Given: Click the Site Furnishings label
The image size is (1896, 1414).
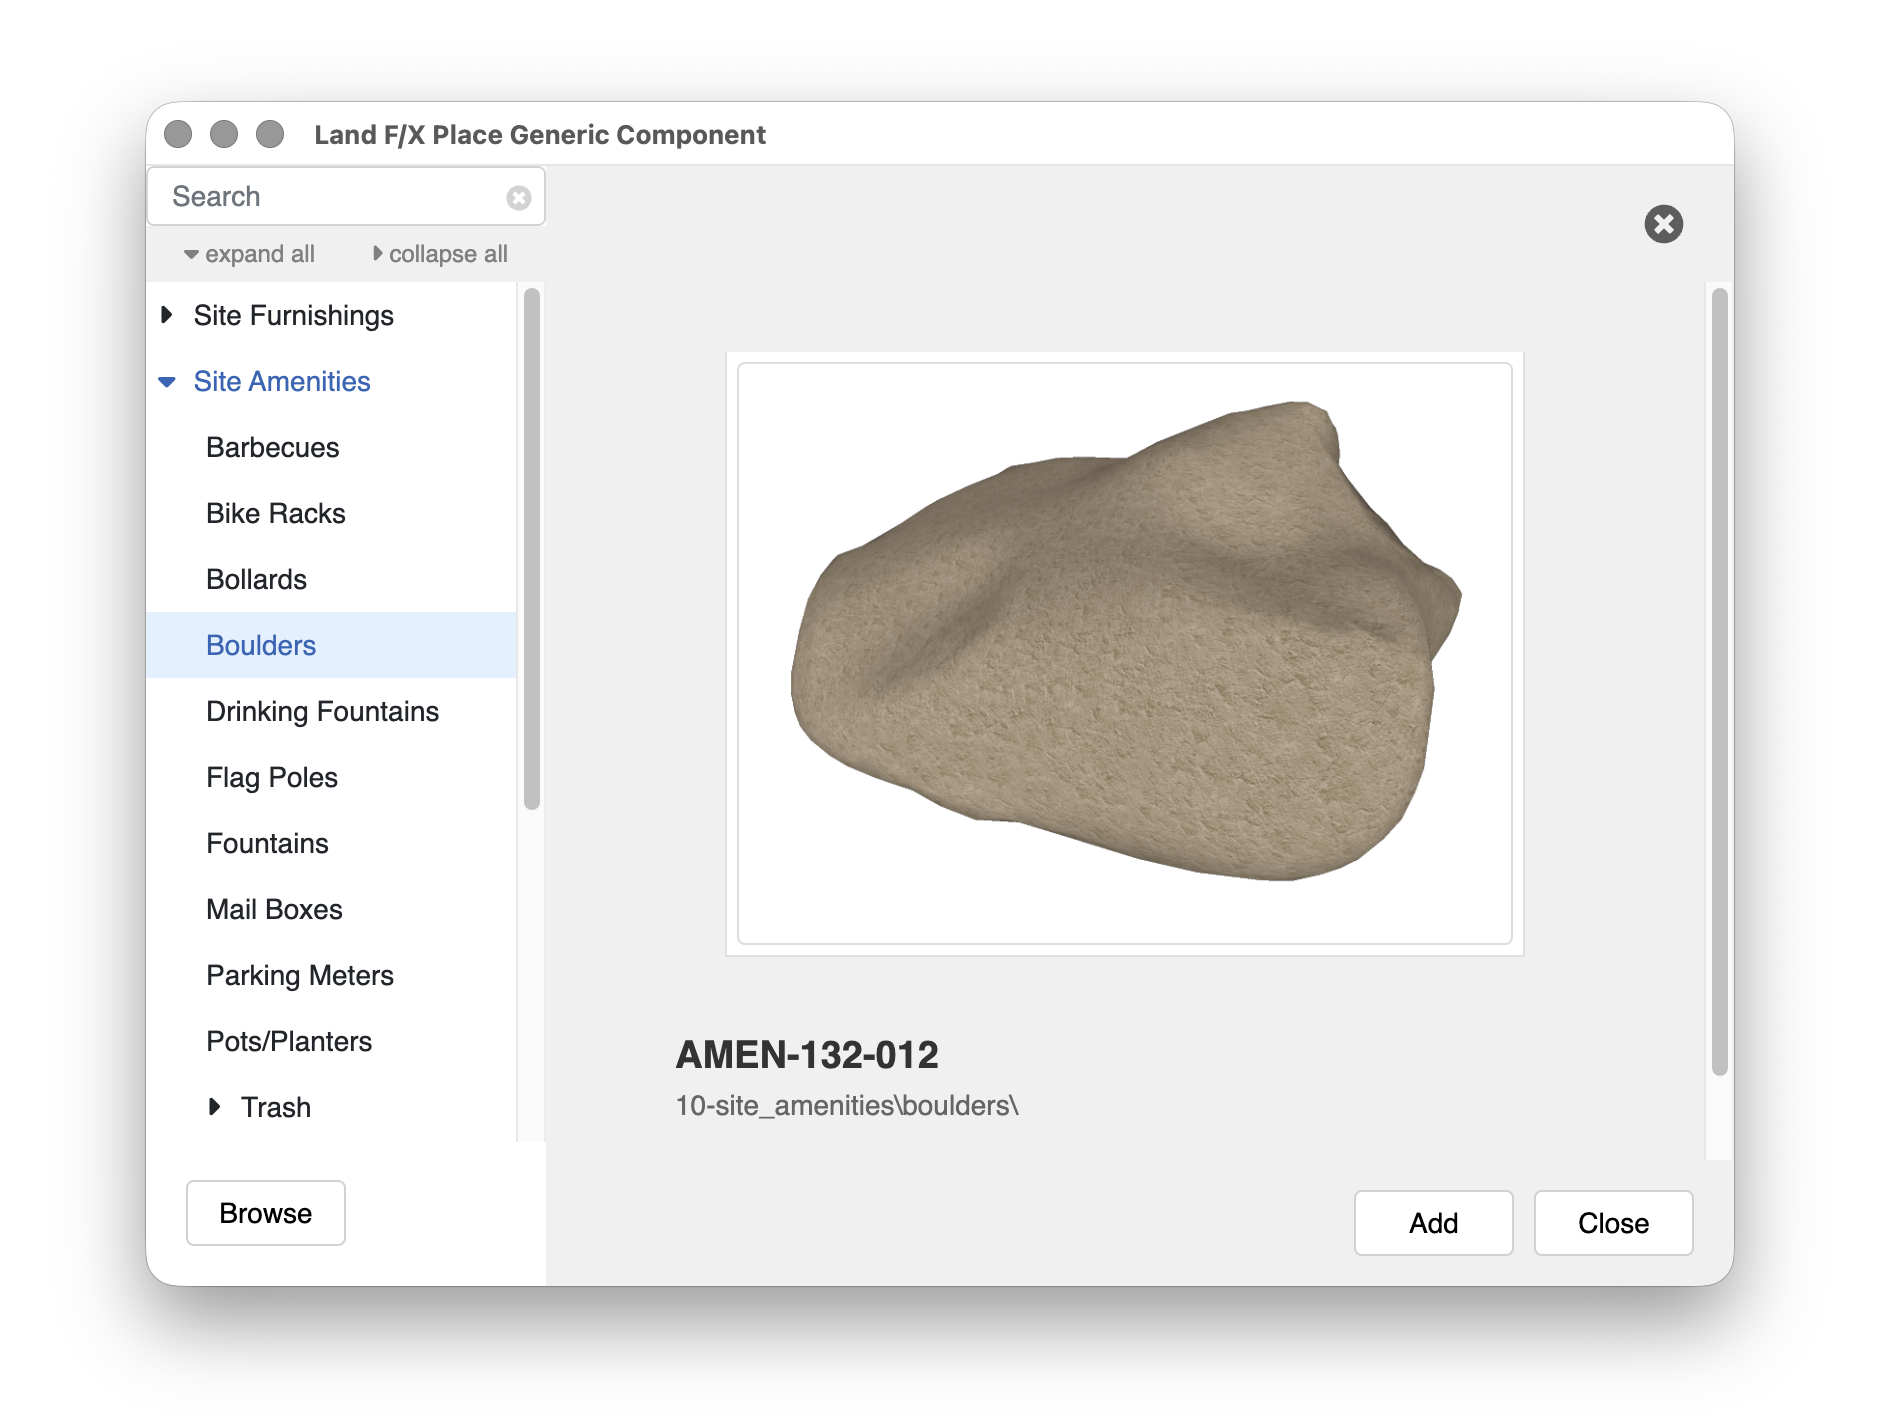Looking at the screenshot, I should (294, 315).
